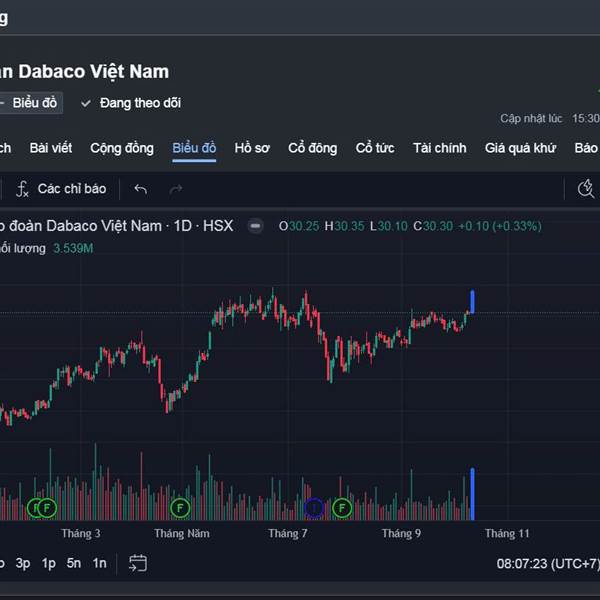Click the latest blue price candle
Screen dimensions: 600x600
click(x=473, y=302)
